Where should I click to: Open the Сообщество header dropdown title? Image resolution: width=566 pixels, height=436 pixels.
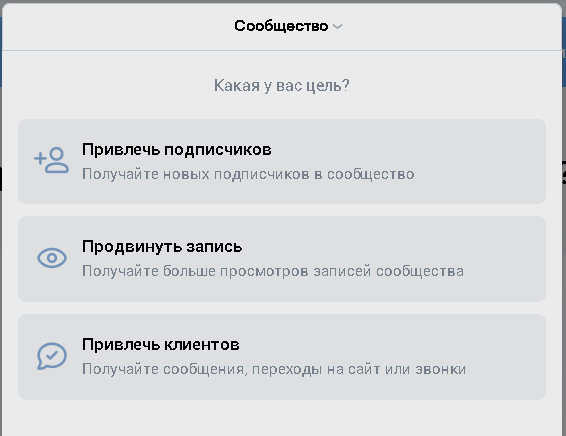(x=281, y=26)
